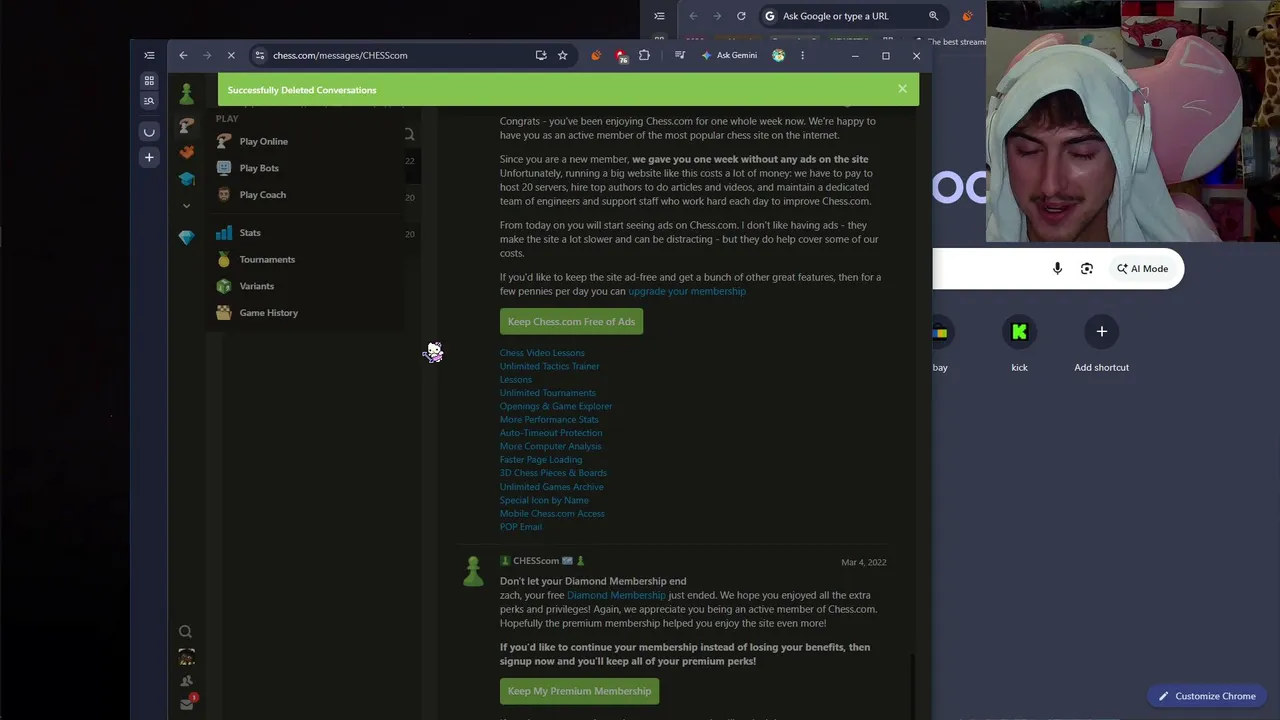
Task: Open the Unlimited Tournaments link
Action: (x=547, y=393)
